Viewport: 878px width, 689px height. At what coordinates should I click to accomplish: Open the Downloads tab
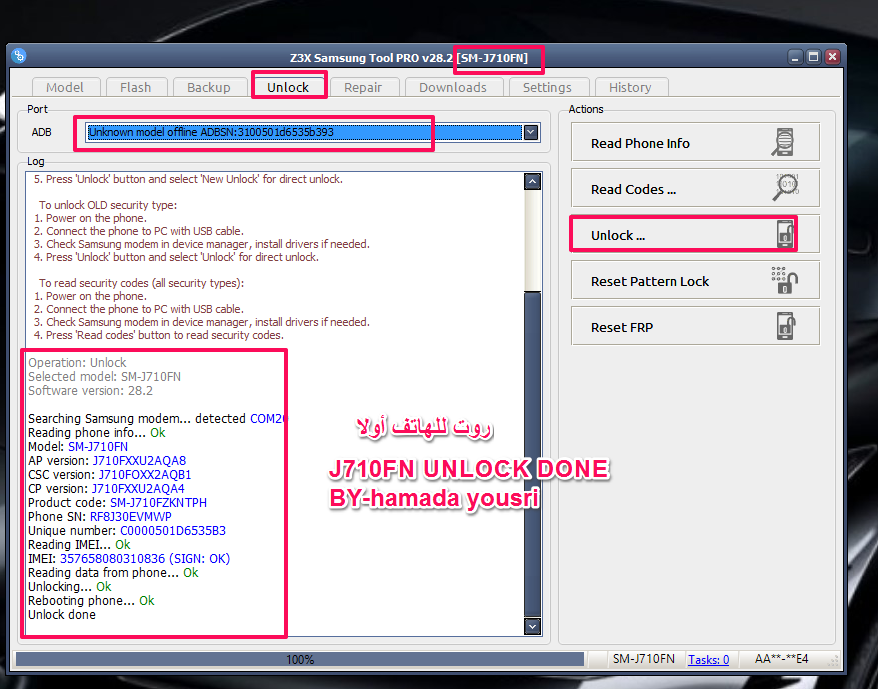(x=453, y=87)
